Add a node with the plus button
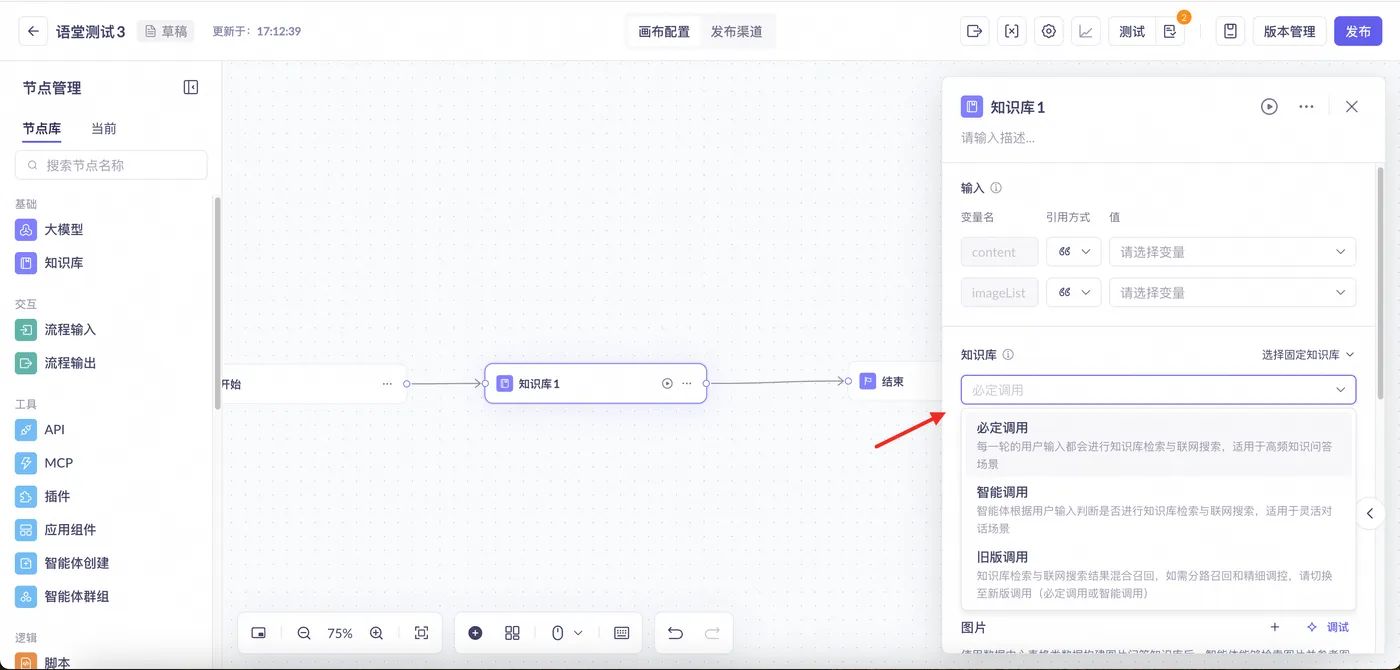 475,633
